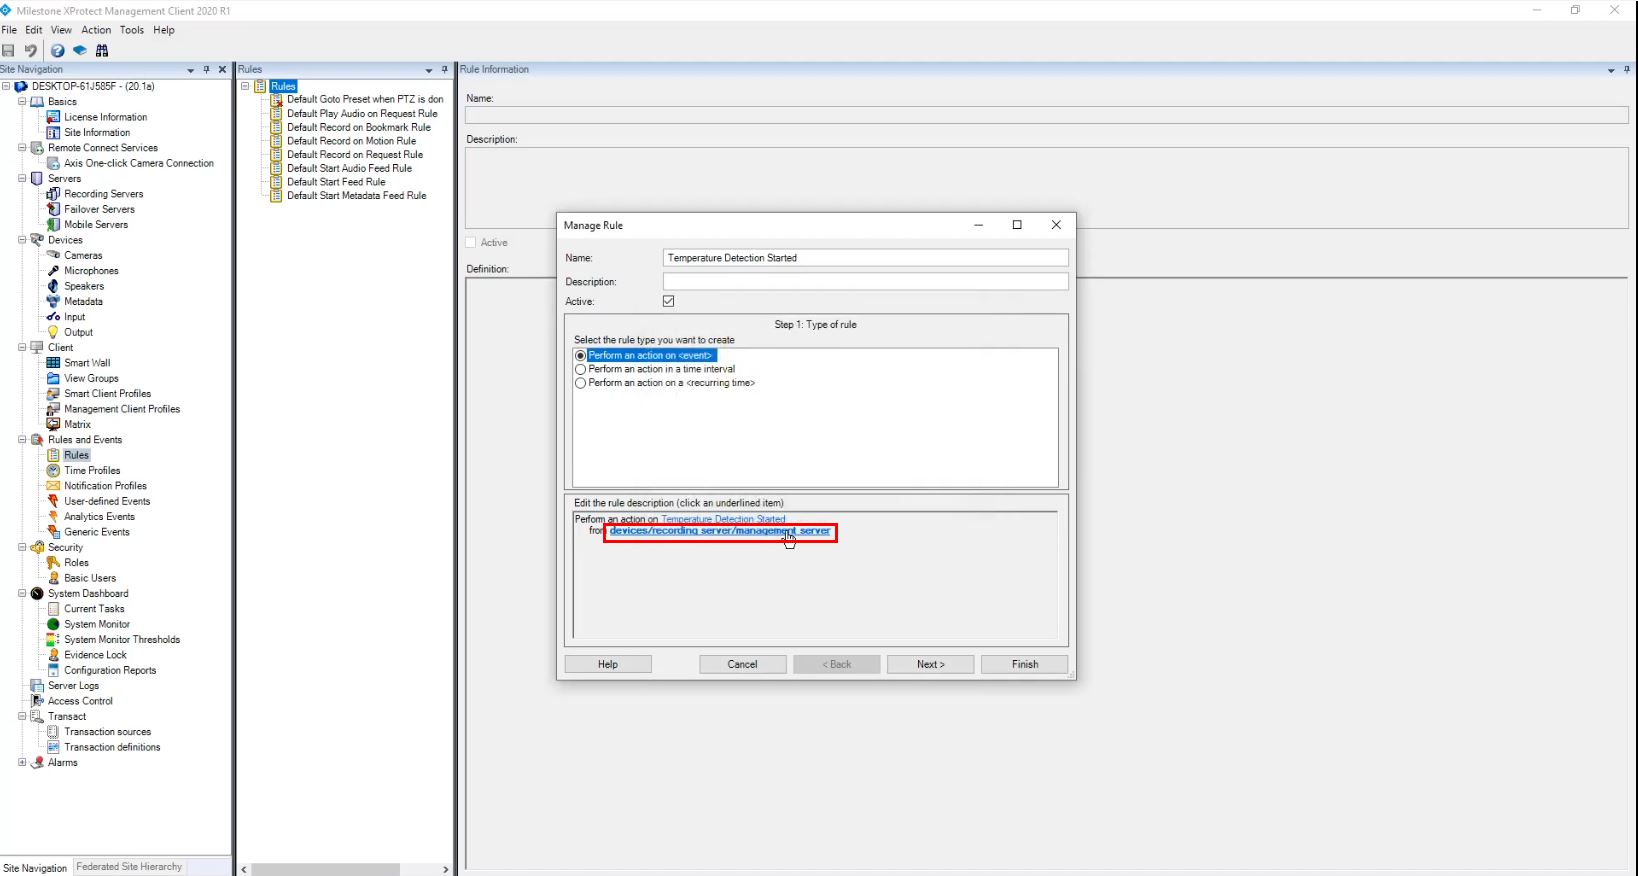Collapse the Rules and Events node
Viewport: 1638px width, 876px height.
click(22, 440)
